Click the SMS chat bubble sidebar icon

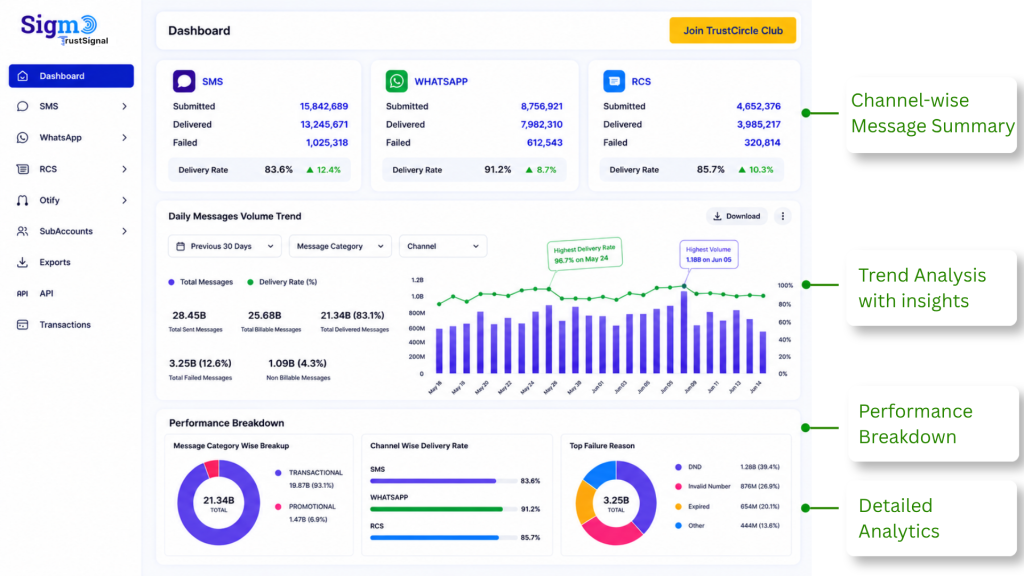(23, 106)
